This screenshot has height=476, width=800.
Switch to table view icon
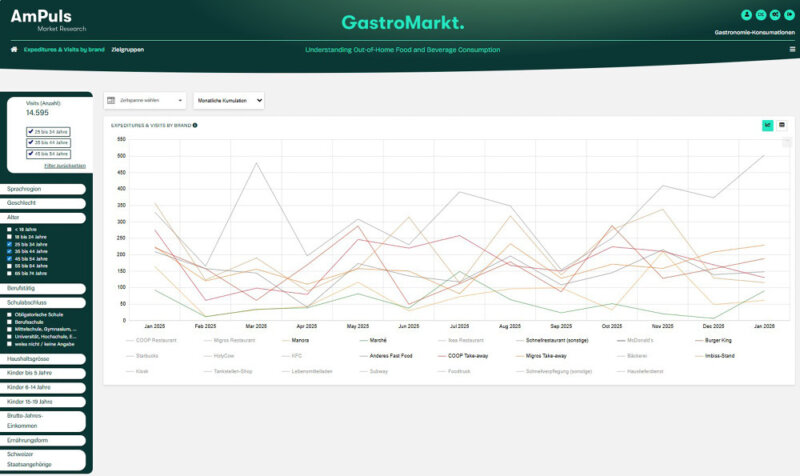click(782, 126)
